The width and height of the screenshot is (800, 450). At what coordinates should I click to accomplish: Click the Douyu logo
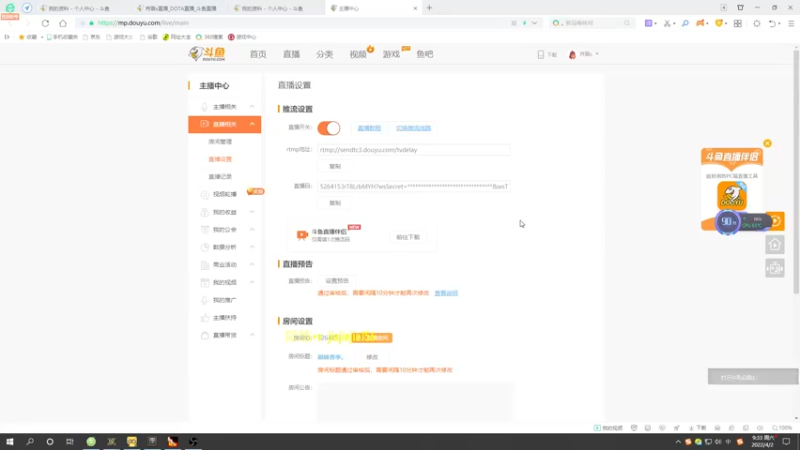[x=207, y=54]
